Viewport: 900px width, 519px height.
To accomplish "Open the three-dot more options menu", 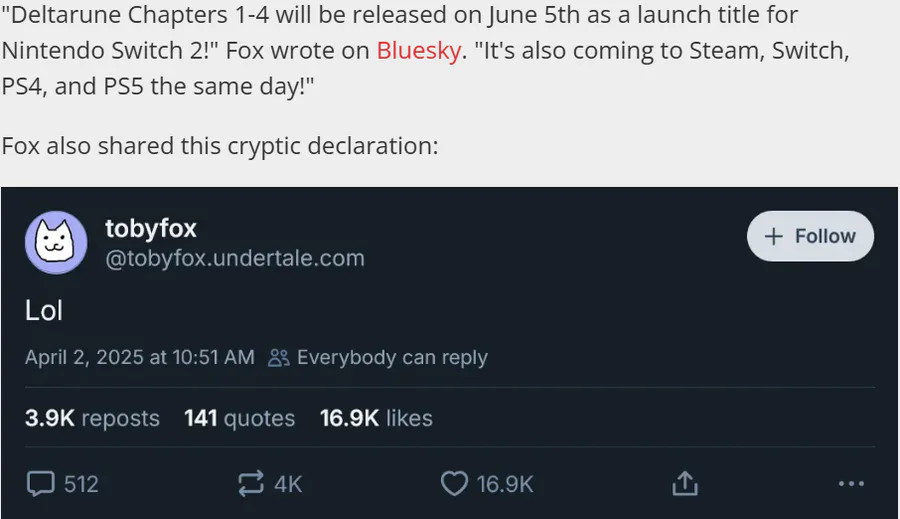I will 851,483.
